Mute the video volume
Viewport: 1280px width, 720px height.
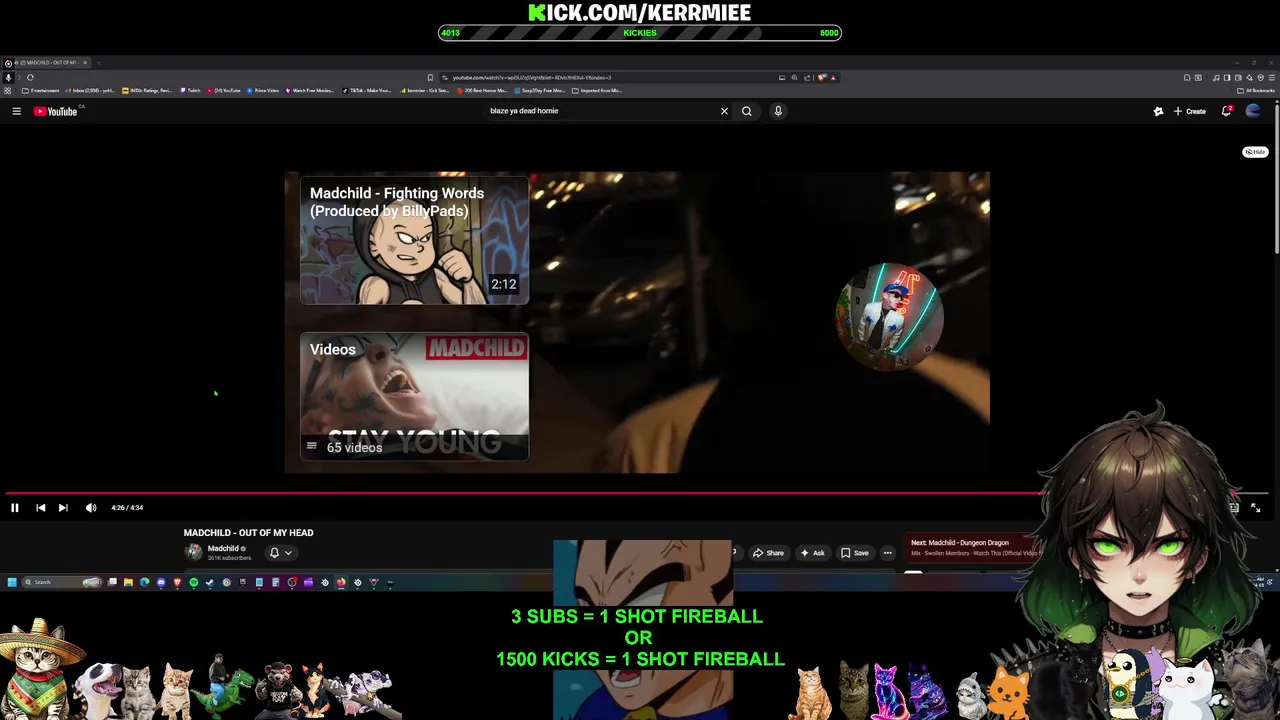pyautogui.click(x=91, y=508)
